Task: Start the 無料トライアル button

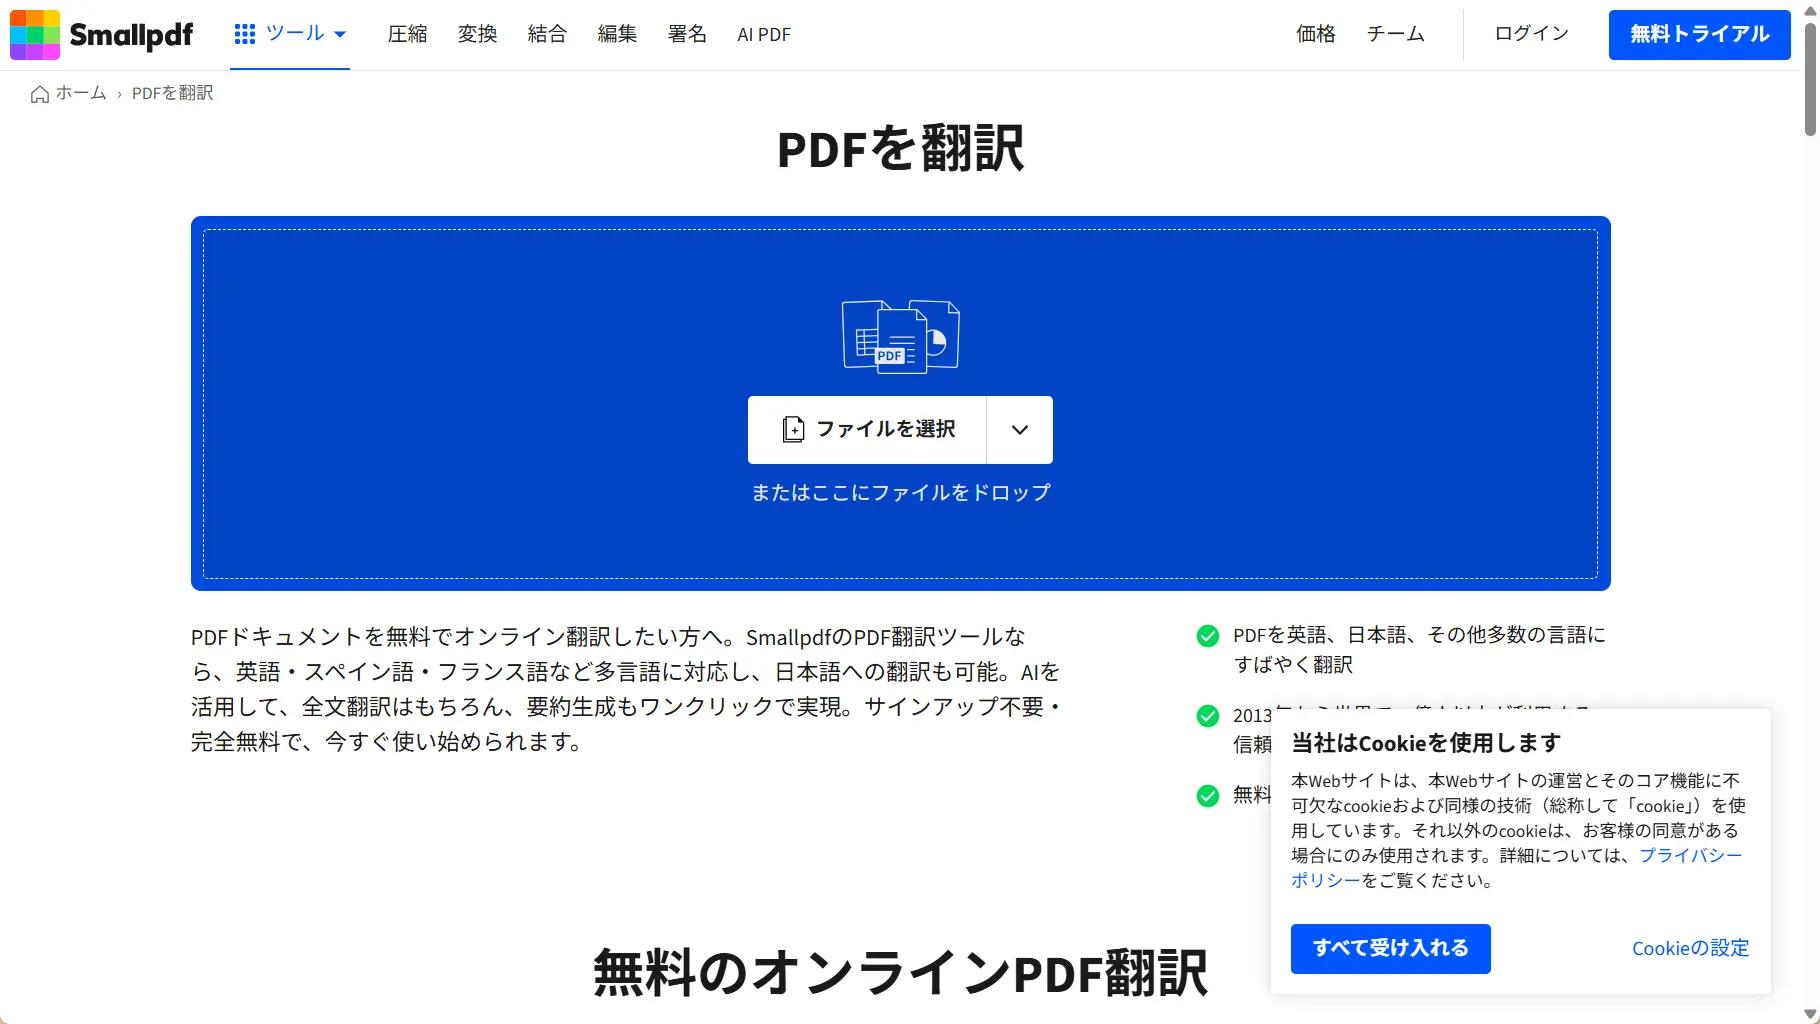Action: [x=1699, y=35]
